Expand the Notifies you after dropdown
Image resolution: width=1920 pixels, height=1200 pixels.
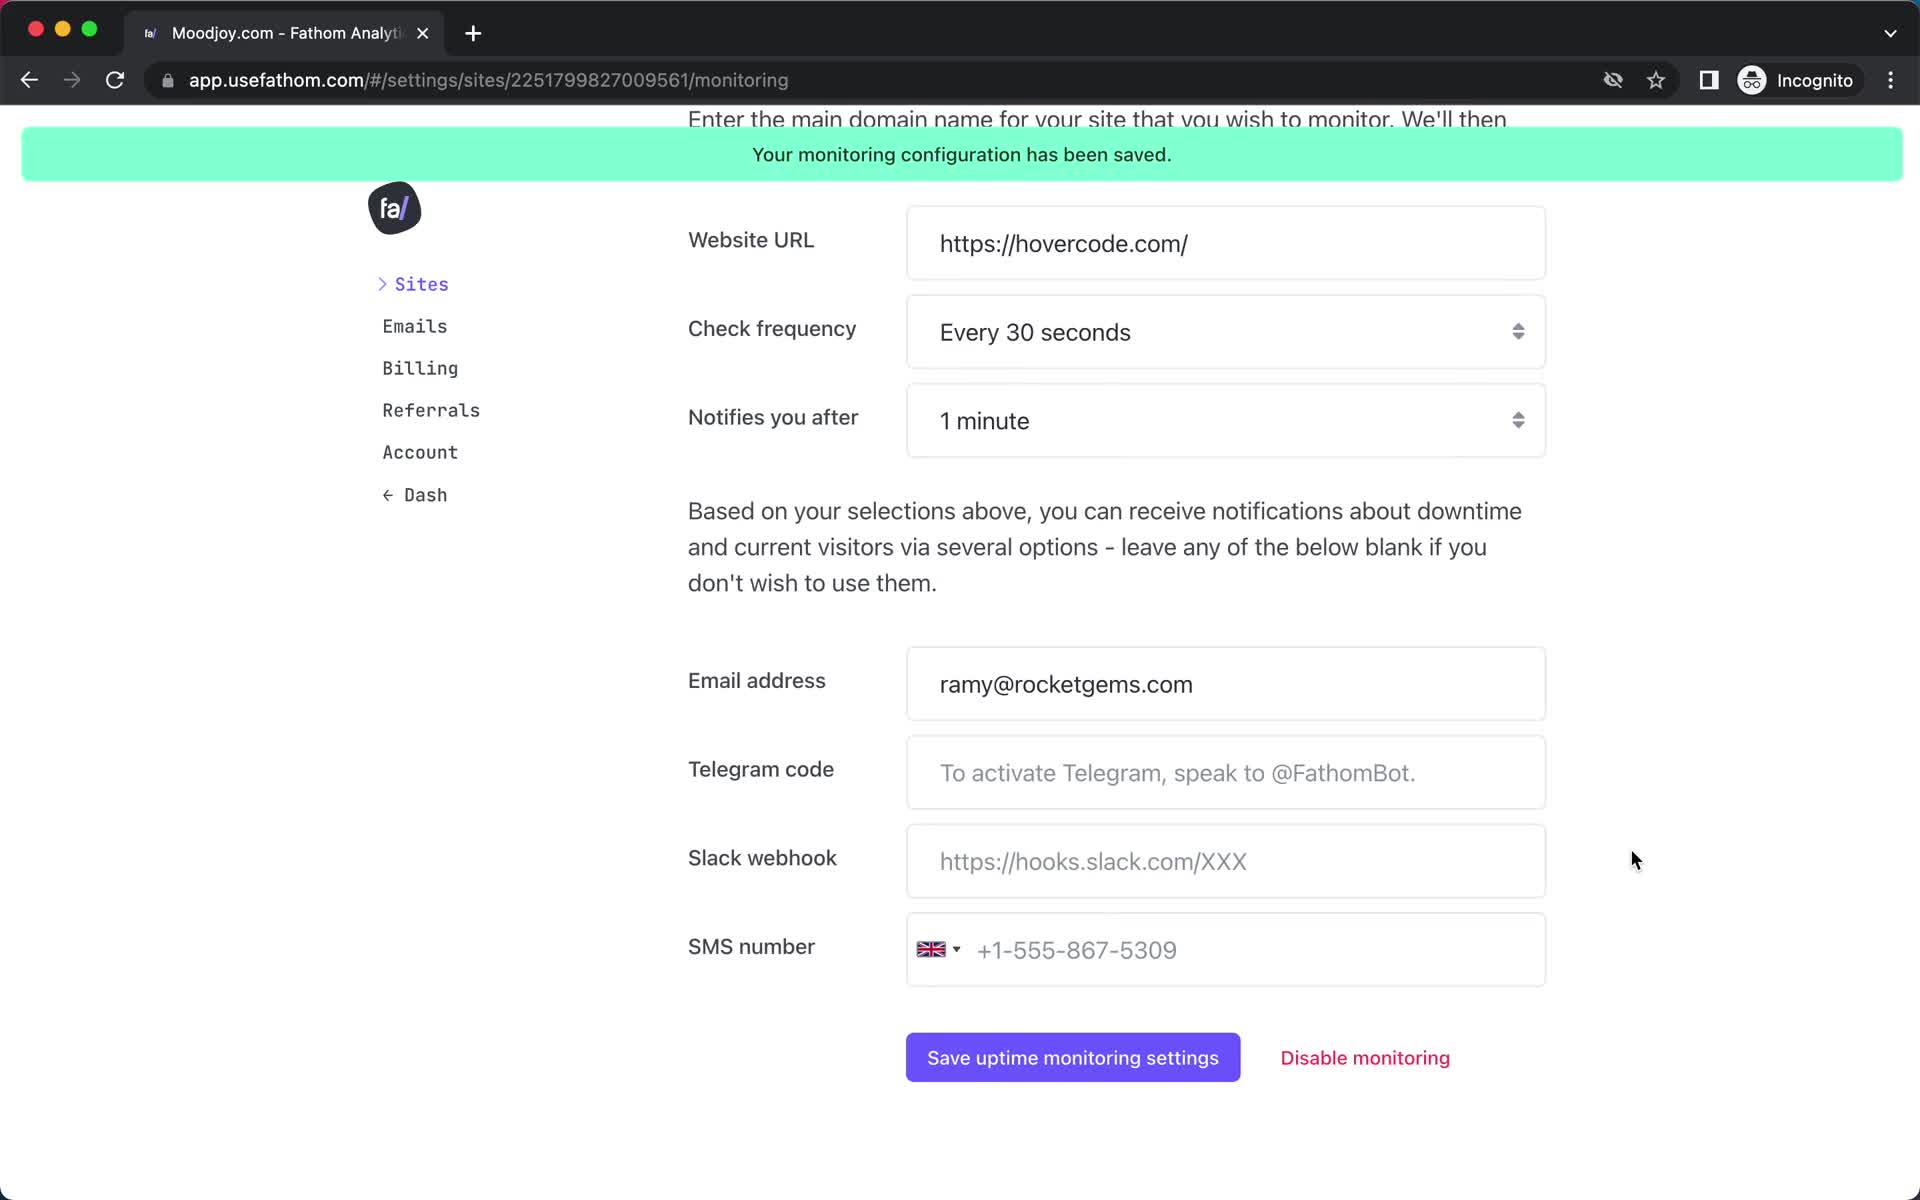coord(1226,420)
